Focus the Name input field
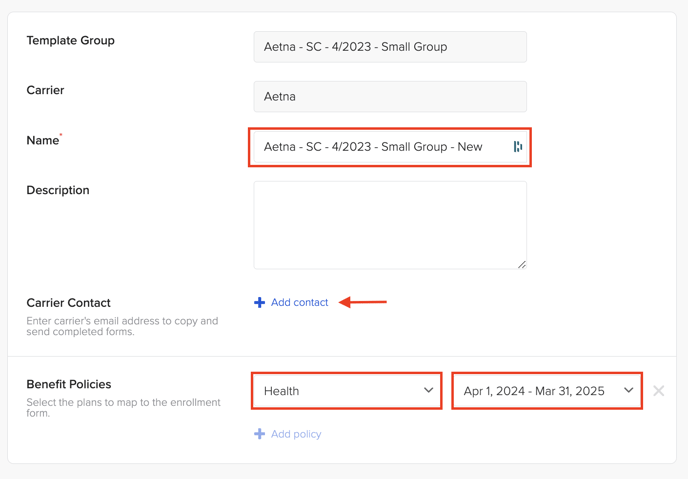Image resolution: width=688 pixels, height=479 pixels. [x=390, y=147]
